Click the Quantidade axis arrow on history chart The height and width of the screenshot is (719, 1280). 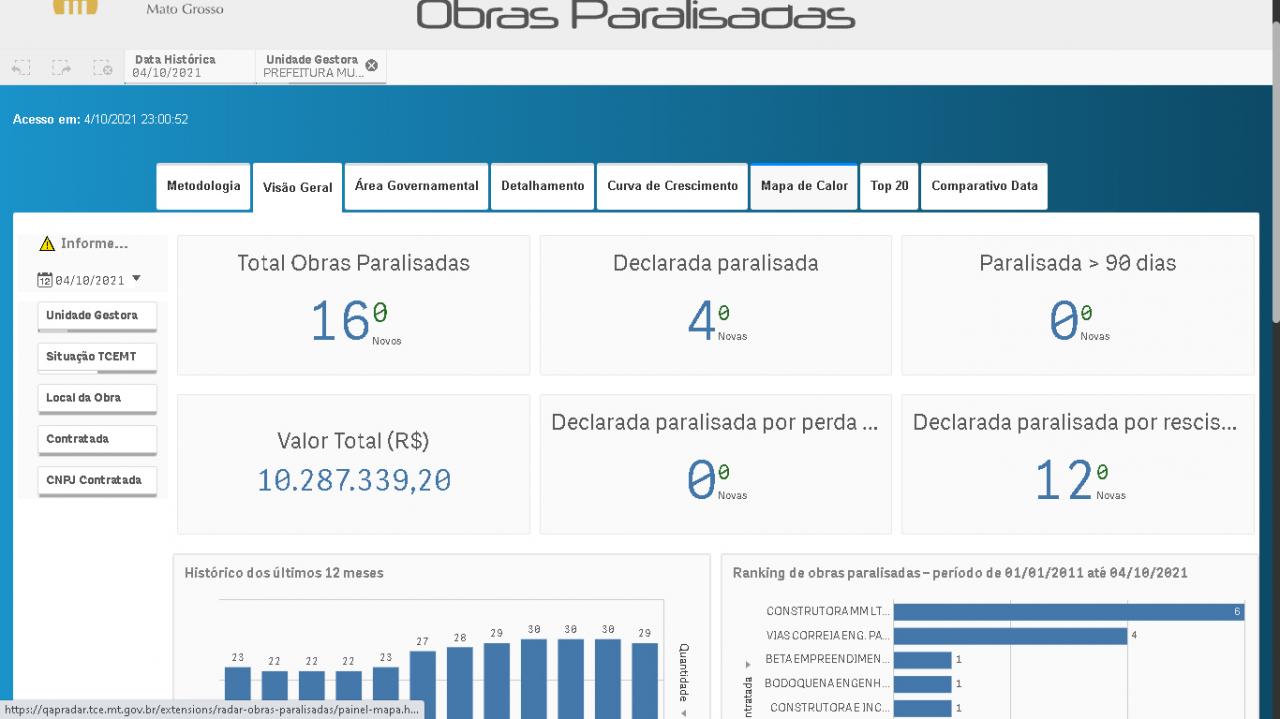tap(684, 714)
